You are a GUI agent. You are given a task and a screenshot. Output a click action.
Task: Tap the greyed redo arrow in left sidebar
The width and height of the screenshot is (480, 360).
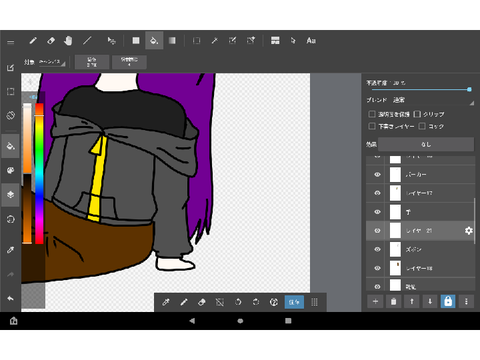click(10, 274)
